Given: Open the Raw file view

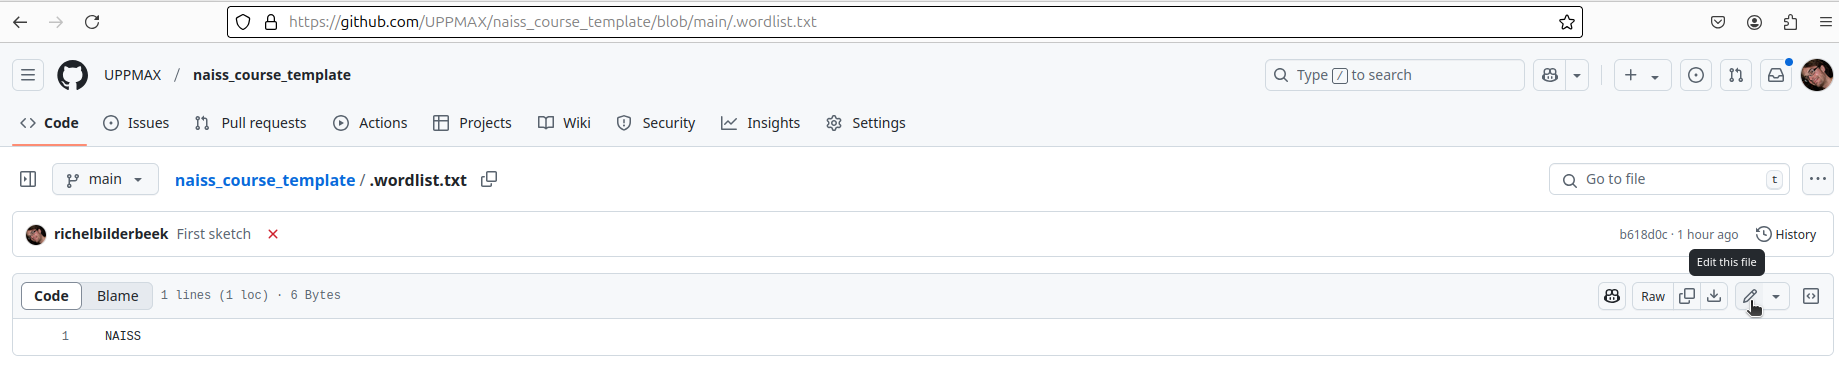Looking at the screenshot, I should (1653, 296).
